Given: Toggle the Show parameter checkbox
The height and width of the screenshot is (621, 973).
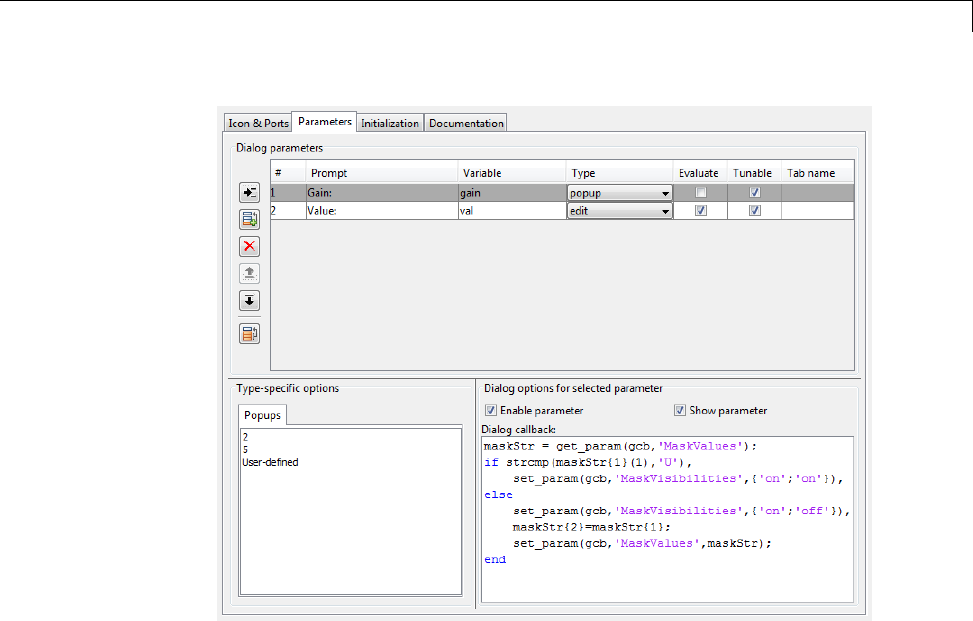Looking at the screenshot, I should point(680,410).
